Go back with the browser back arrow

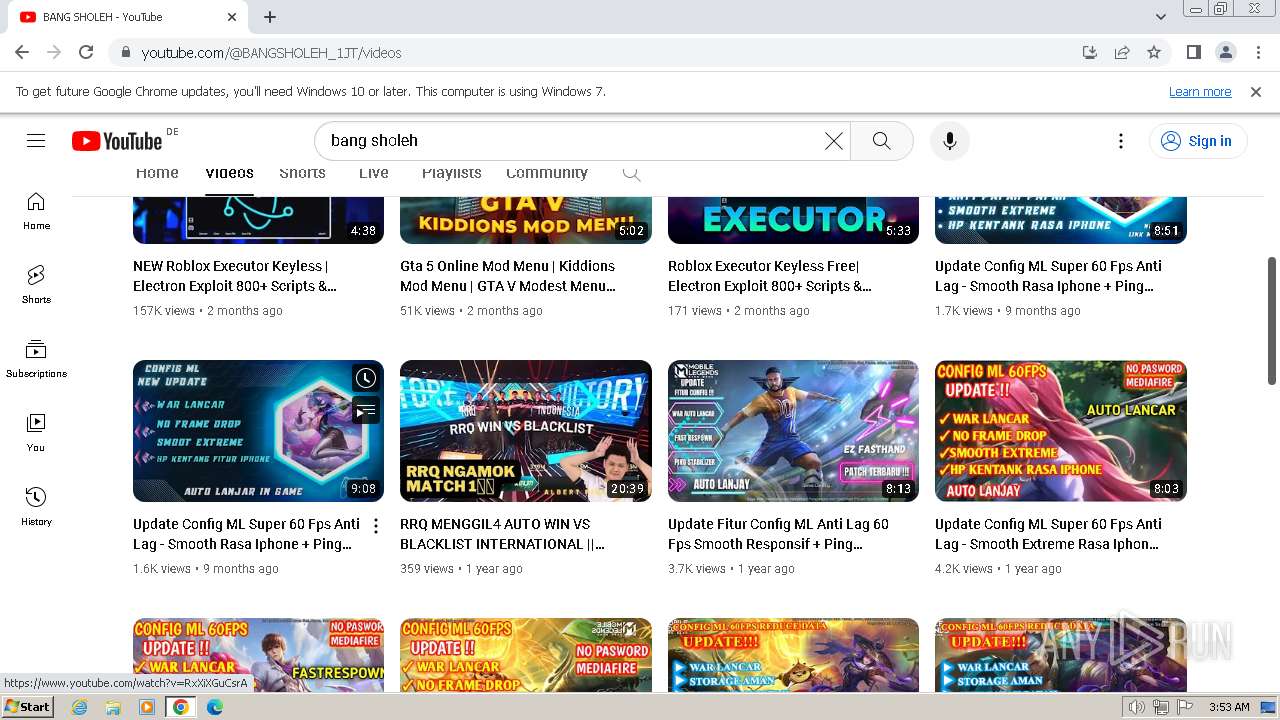click(22, 52)
